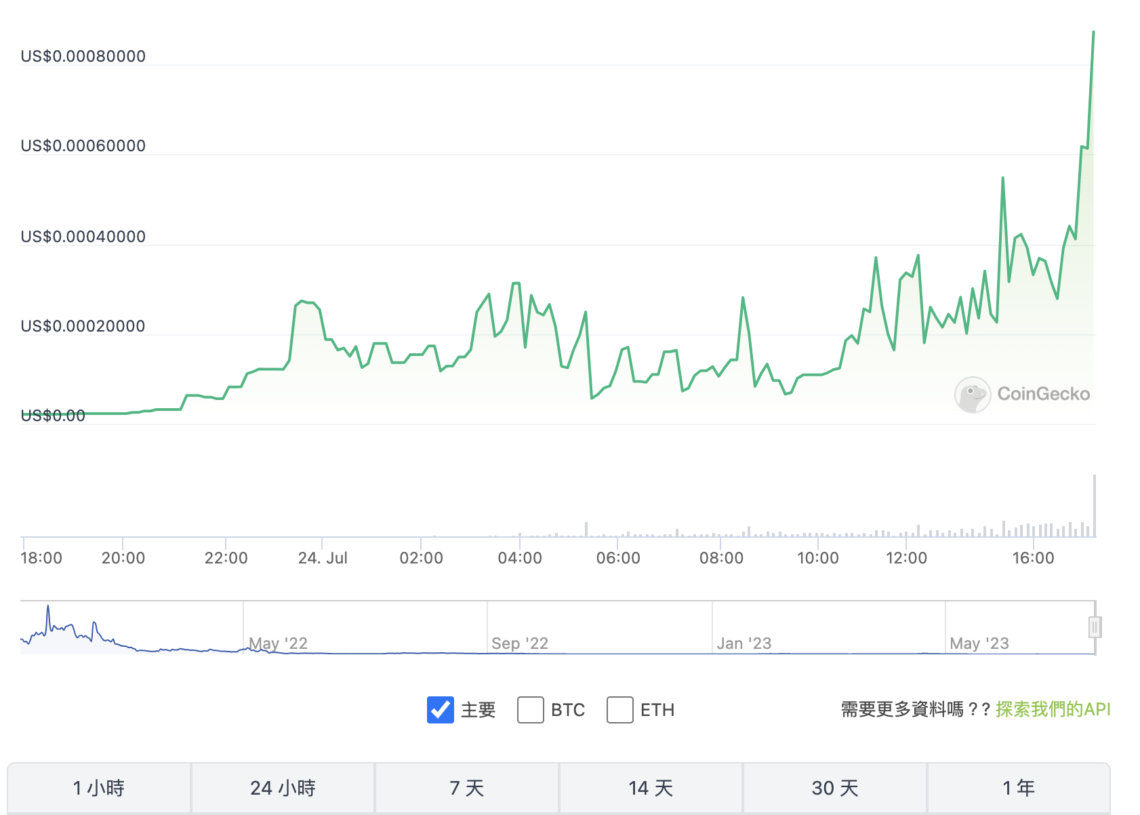This screenshot has width=1140, height=815.
Task: Click May '23 on navigator timeline
Action: 979,643
